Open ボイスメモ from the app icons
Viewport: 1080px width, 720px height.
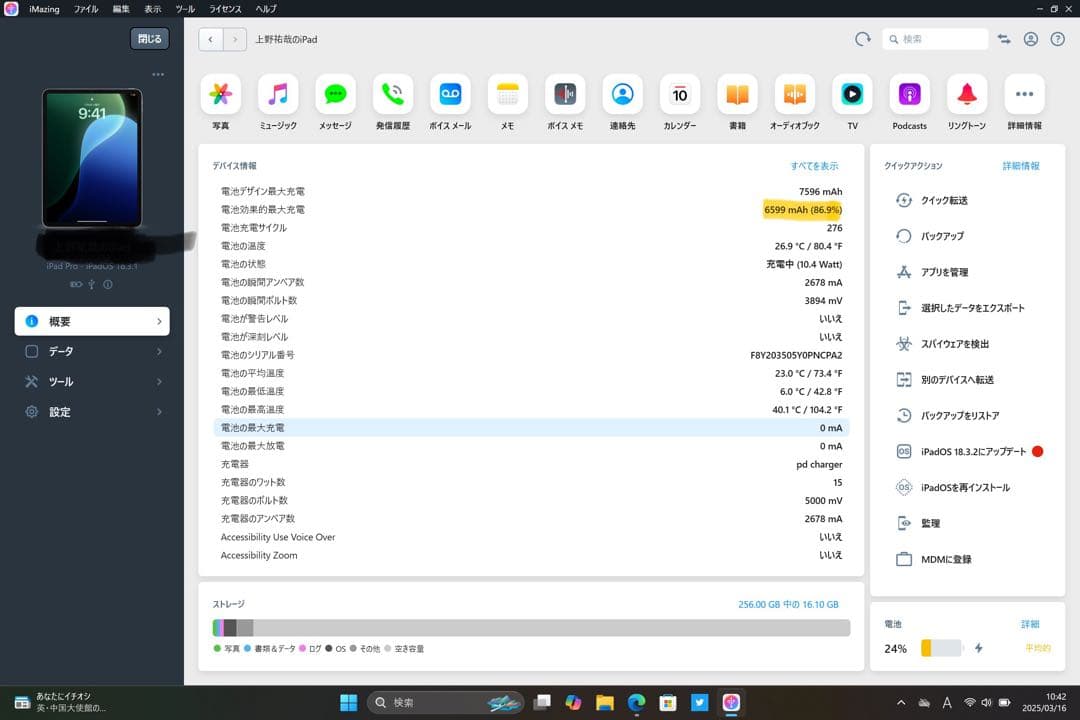pyautogui.click(x=564, y=95)
